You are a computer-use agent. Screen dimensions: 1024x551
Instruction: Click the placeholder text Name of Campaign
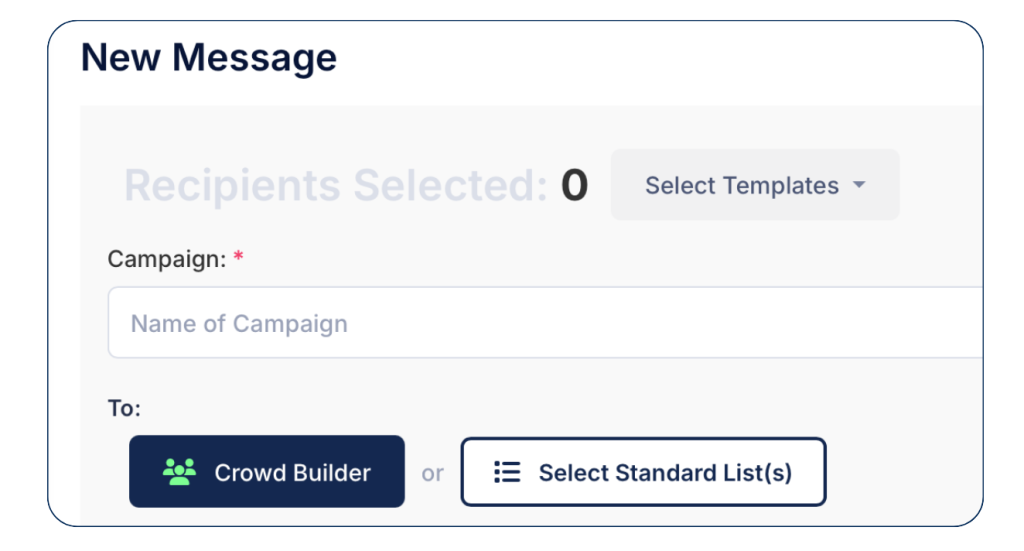tap(240, 324)
